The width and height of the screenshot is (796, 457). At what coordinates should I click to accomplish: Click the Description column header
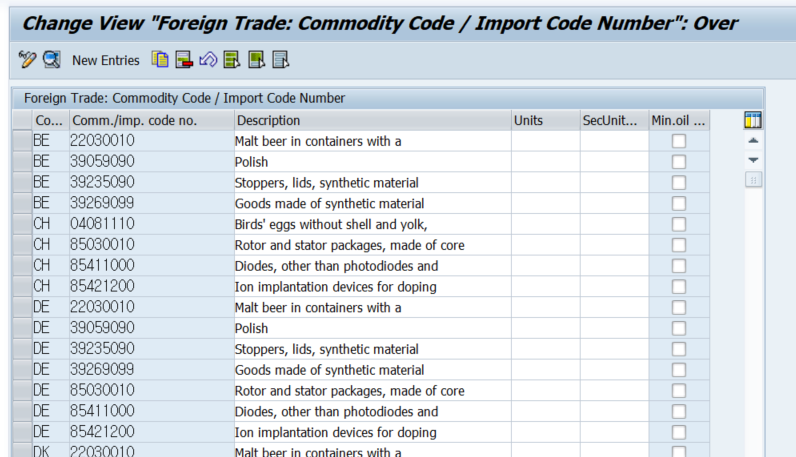[373, 120]
